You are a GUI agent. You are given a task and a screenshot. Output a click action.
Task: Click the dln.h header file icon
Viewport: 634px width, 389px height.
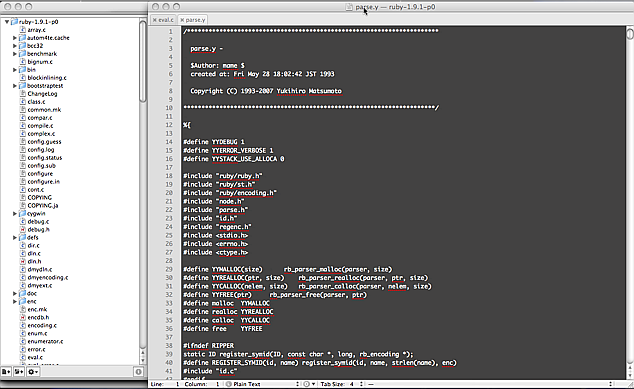23,261
